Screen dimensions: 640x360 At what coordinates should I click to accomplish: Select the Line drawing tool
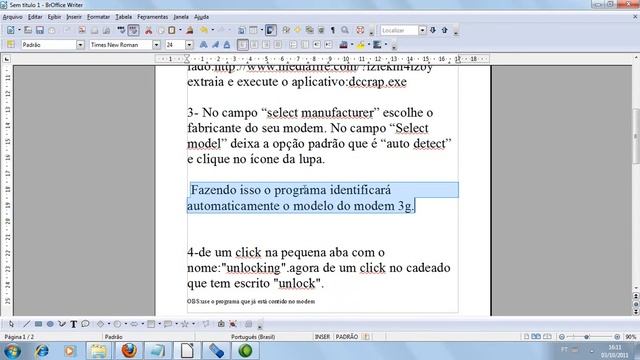tap(27, 324)
